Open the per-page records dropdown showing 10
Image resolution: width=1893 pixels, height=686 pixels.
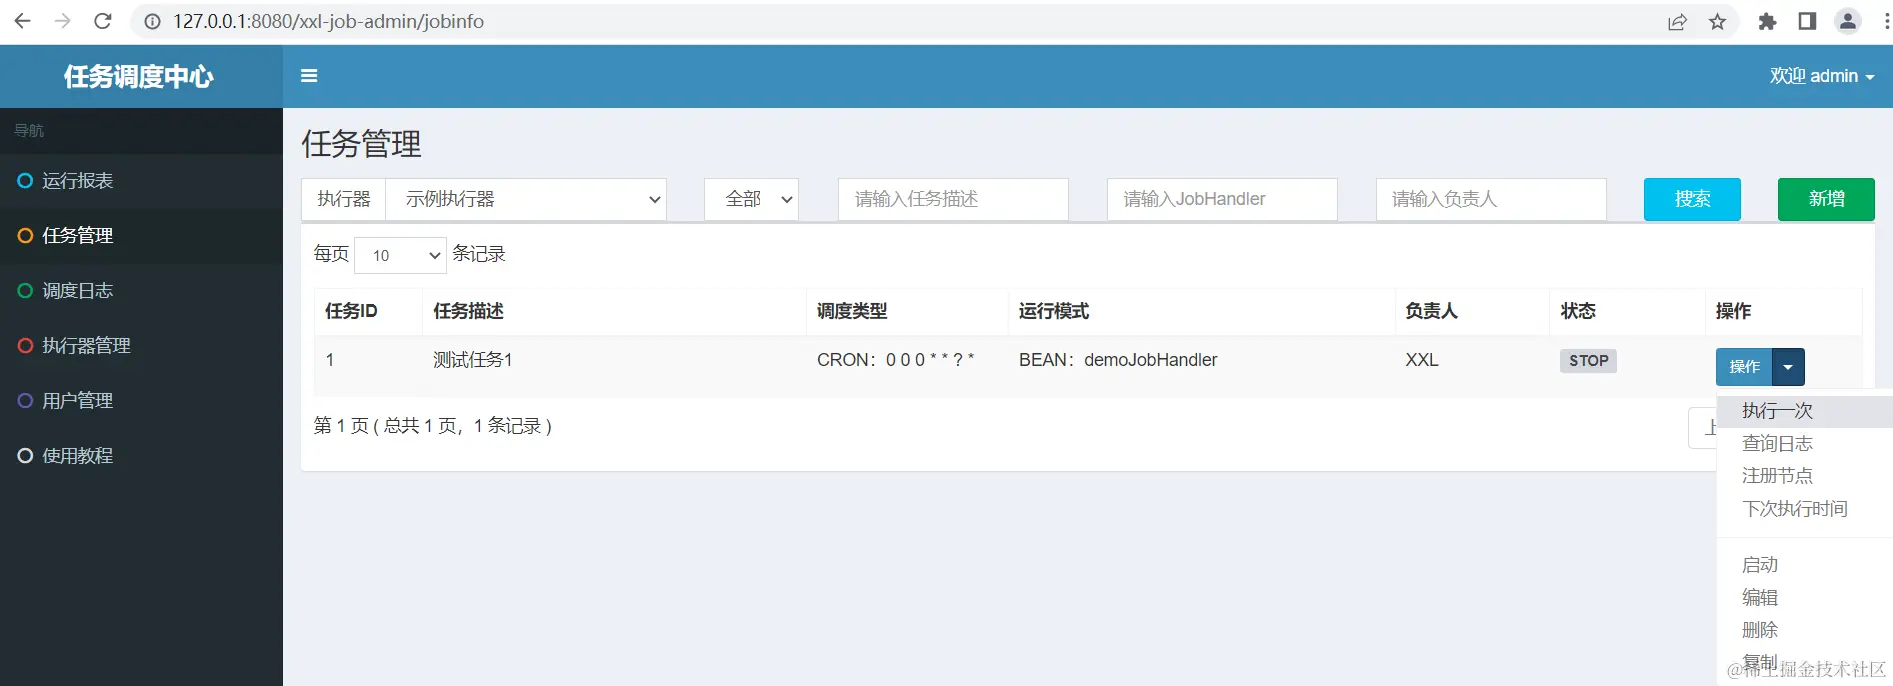click(x=400, y=255)
